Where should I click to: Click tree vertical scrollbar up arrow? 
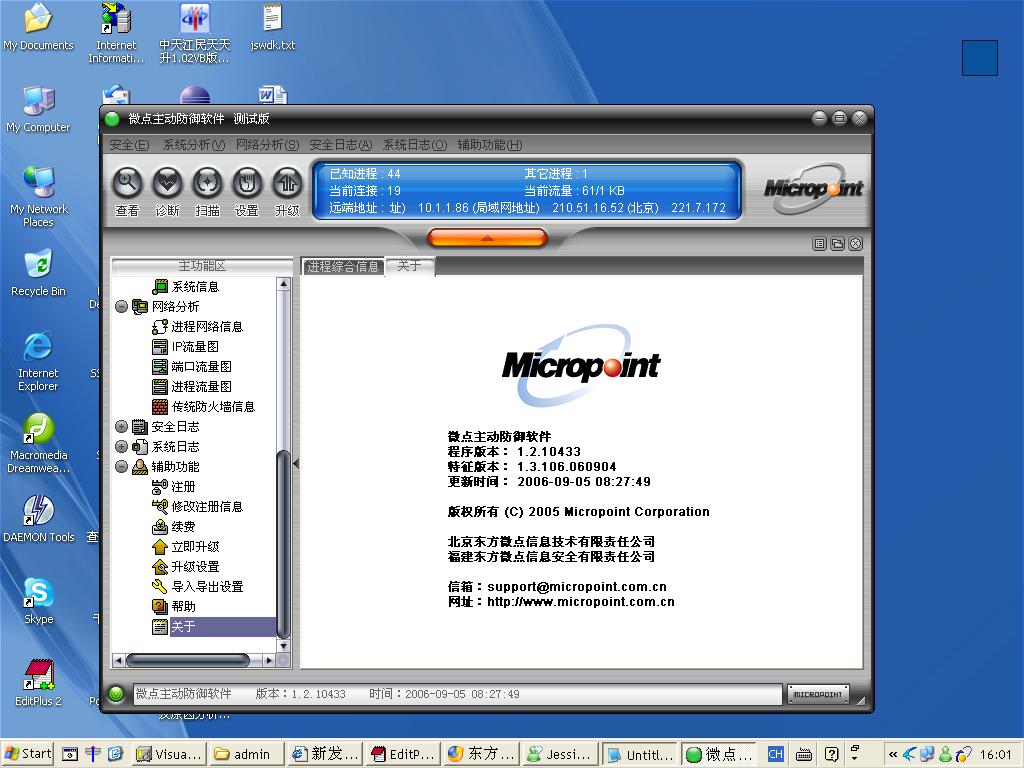pos(283,284)
